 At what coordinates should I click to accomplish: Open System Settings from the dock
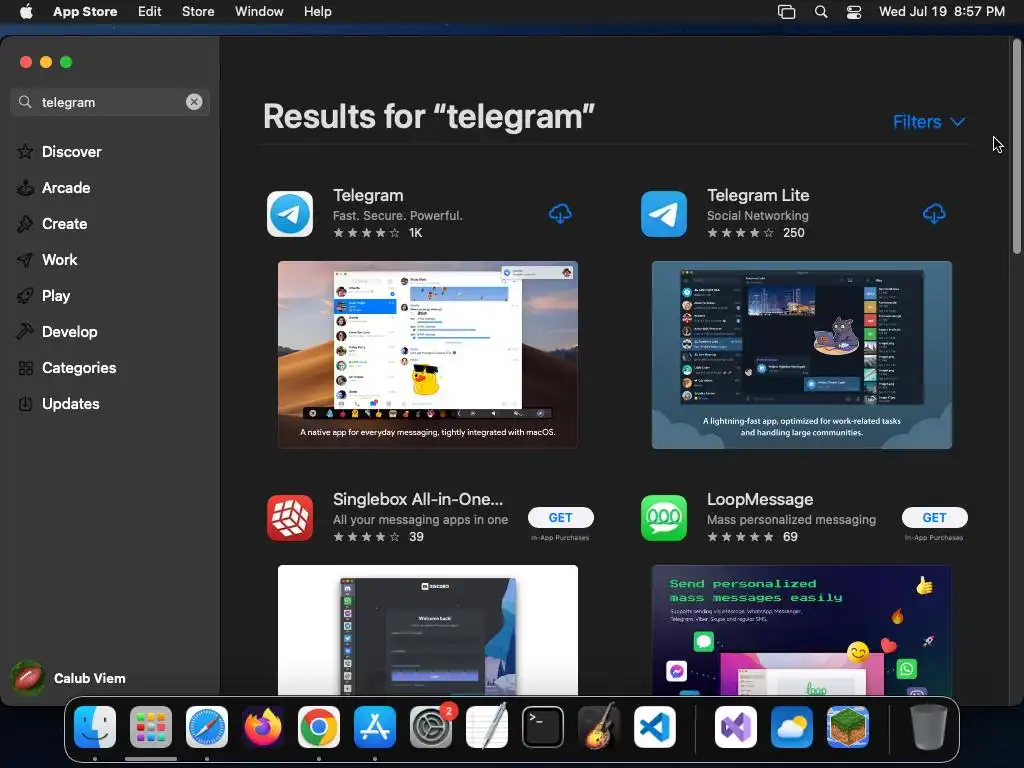coord(431,727)
